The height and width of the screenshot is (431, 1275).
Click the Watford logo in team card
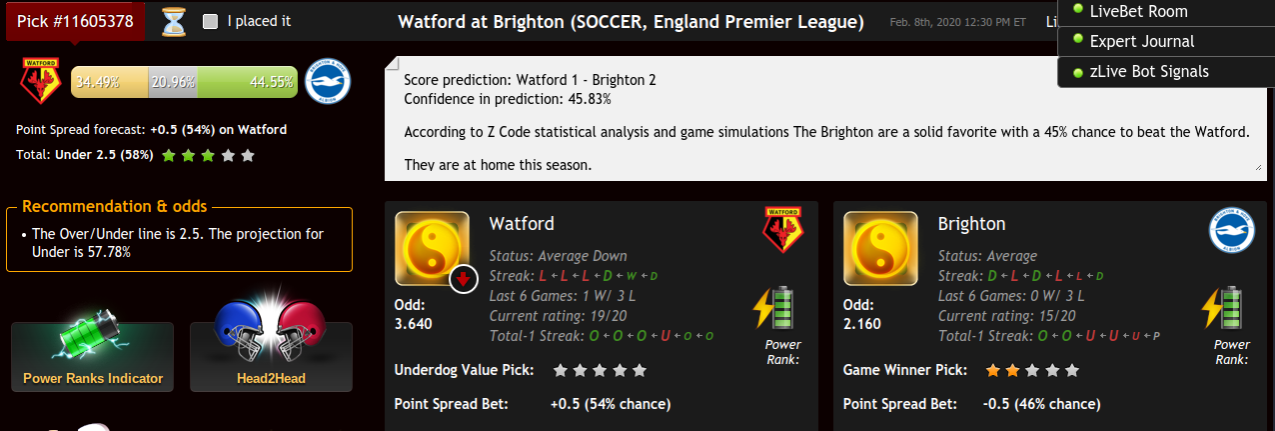(x=784, y=230)
